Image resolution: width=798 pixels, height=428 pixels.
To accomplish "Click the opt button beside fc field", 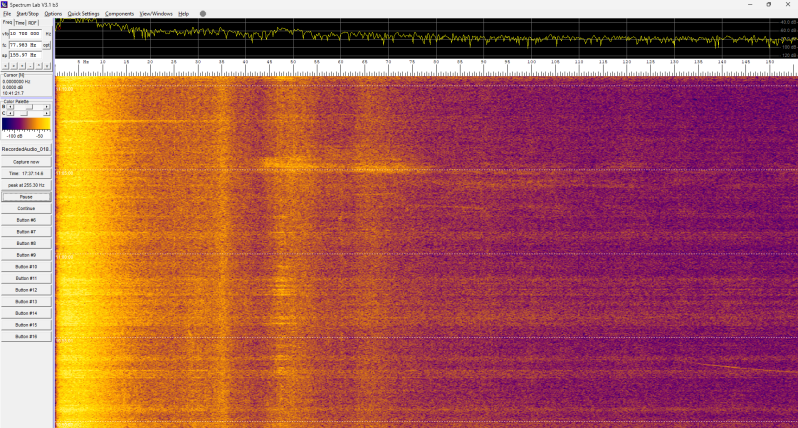I will tap(46, 45).
